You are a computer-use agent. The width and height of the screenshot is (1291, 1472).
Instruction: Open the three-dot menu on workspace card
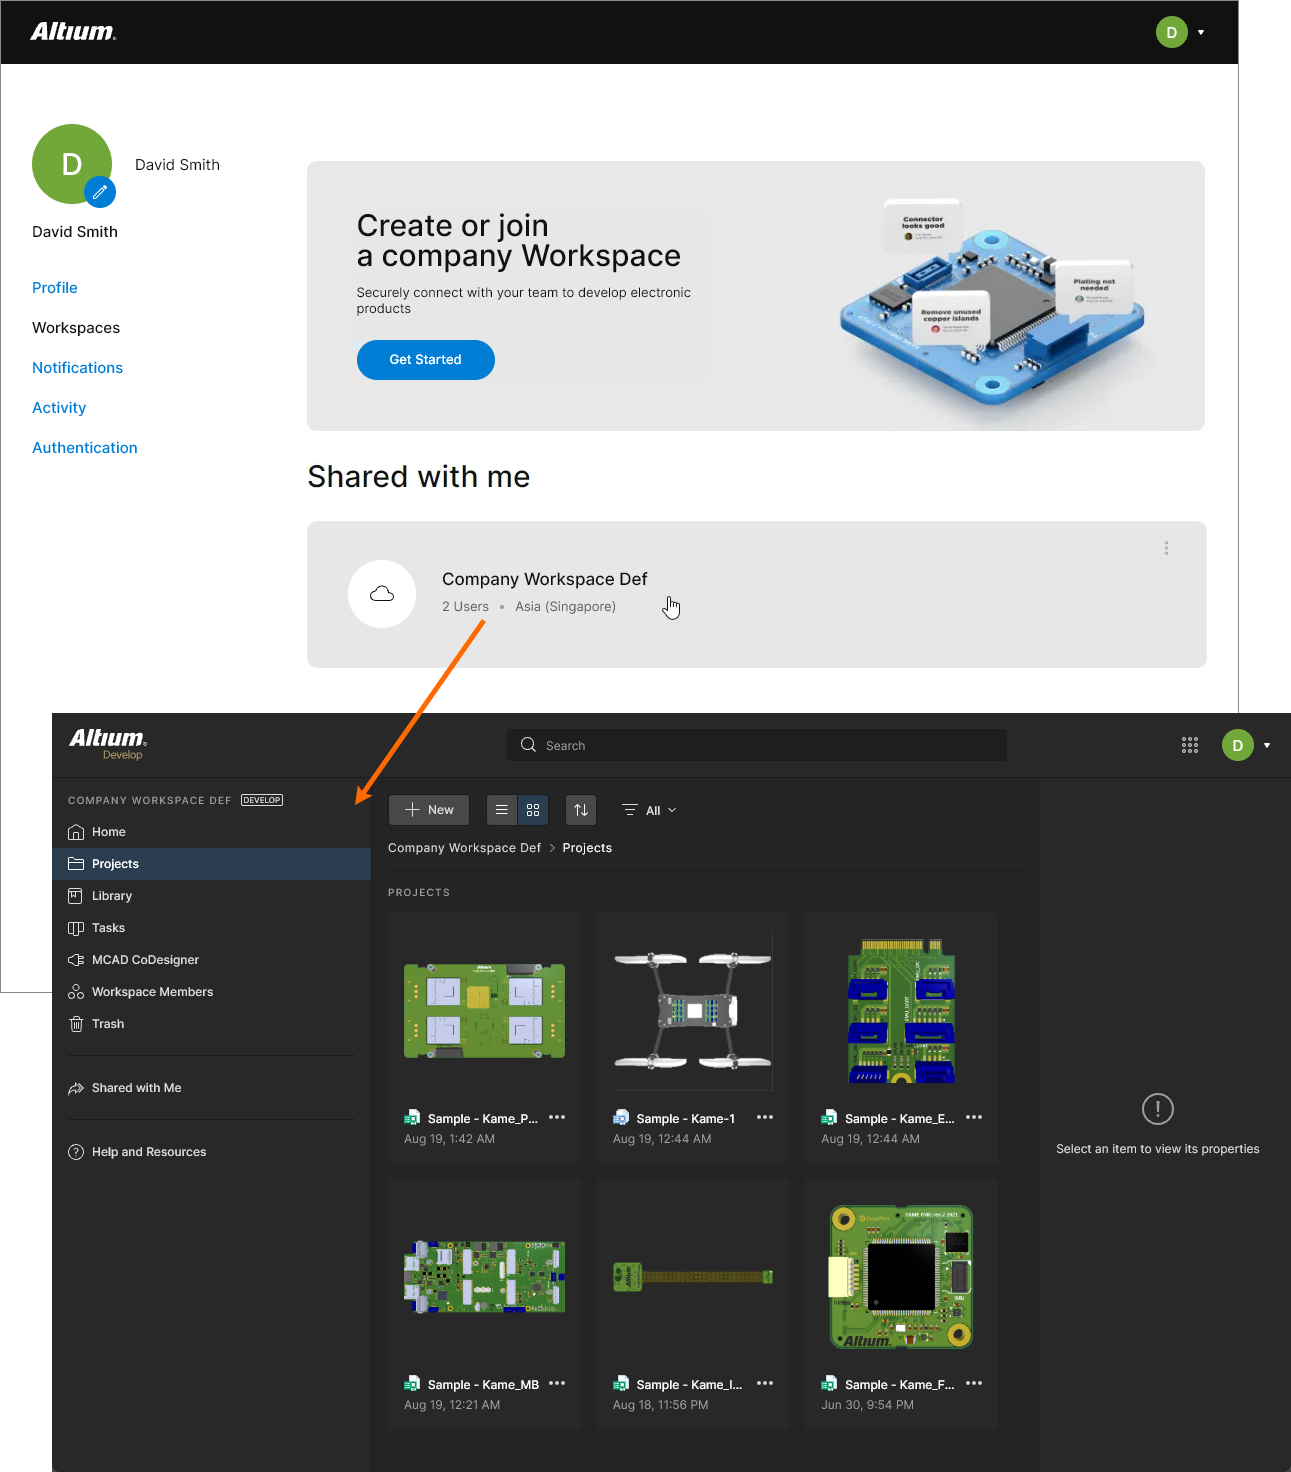point(1166,548)
